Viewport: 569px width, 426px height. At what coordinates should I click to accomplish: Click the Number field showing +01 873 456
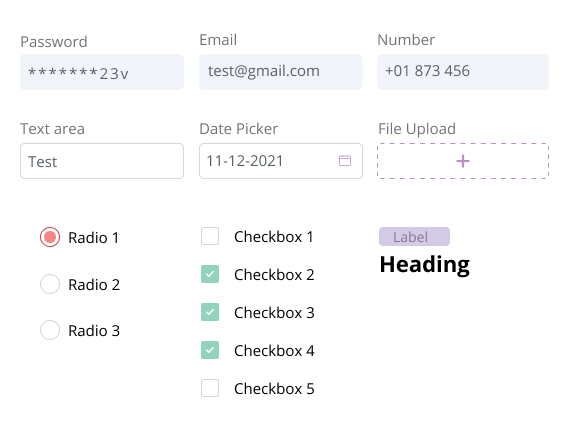pyautogui.click(x=463, y=72)
